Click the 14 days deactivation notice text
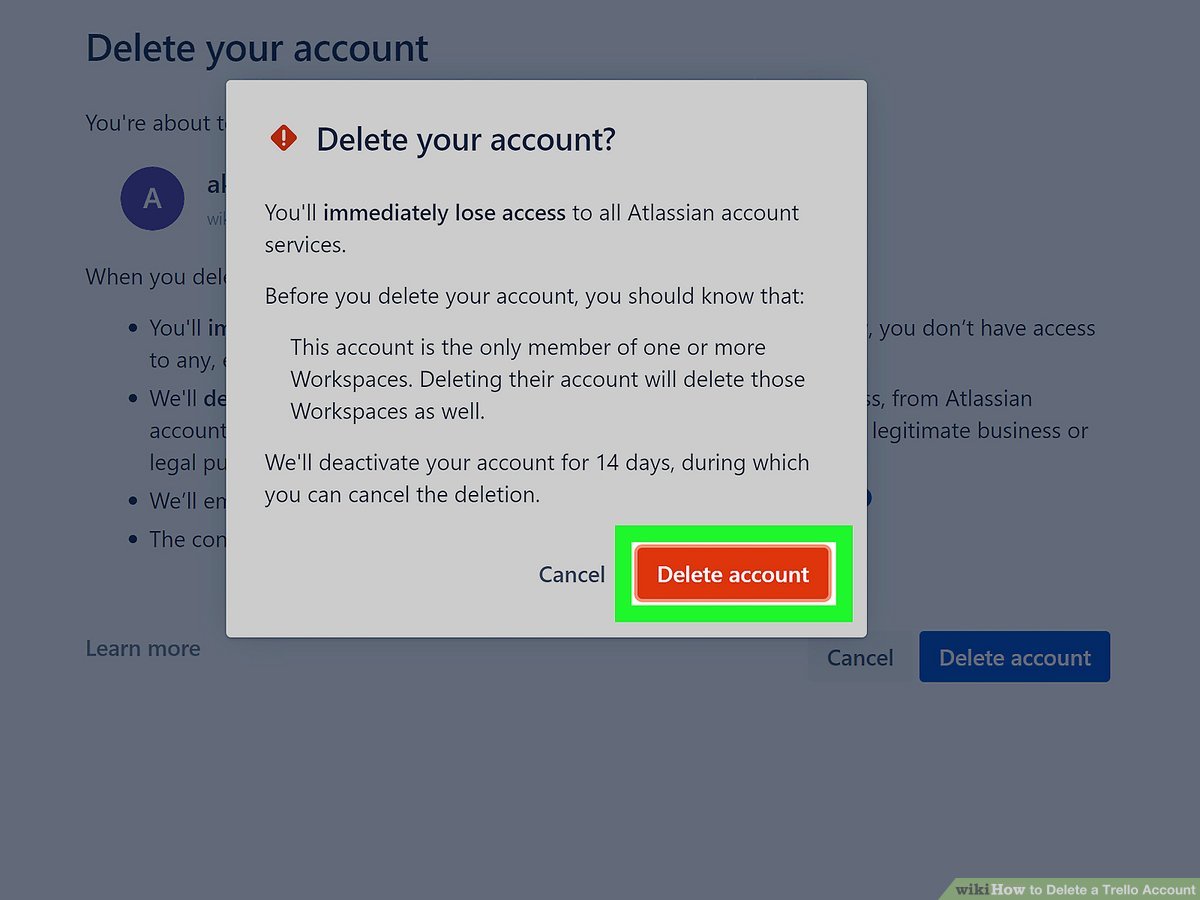1200x900 pixels. (537, 478)
